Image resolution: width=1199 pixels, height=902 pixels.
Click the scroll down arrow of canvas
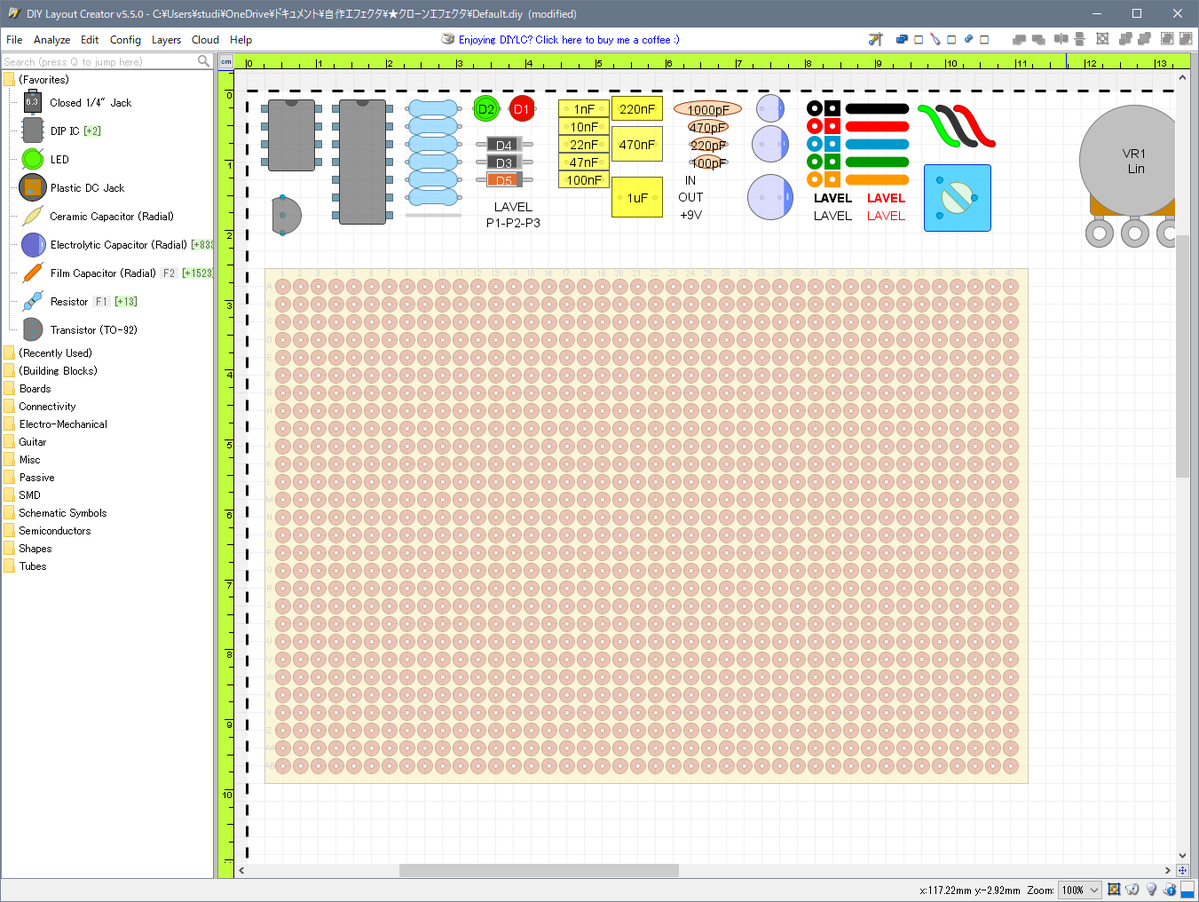point(1182,856)
